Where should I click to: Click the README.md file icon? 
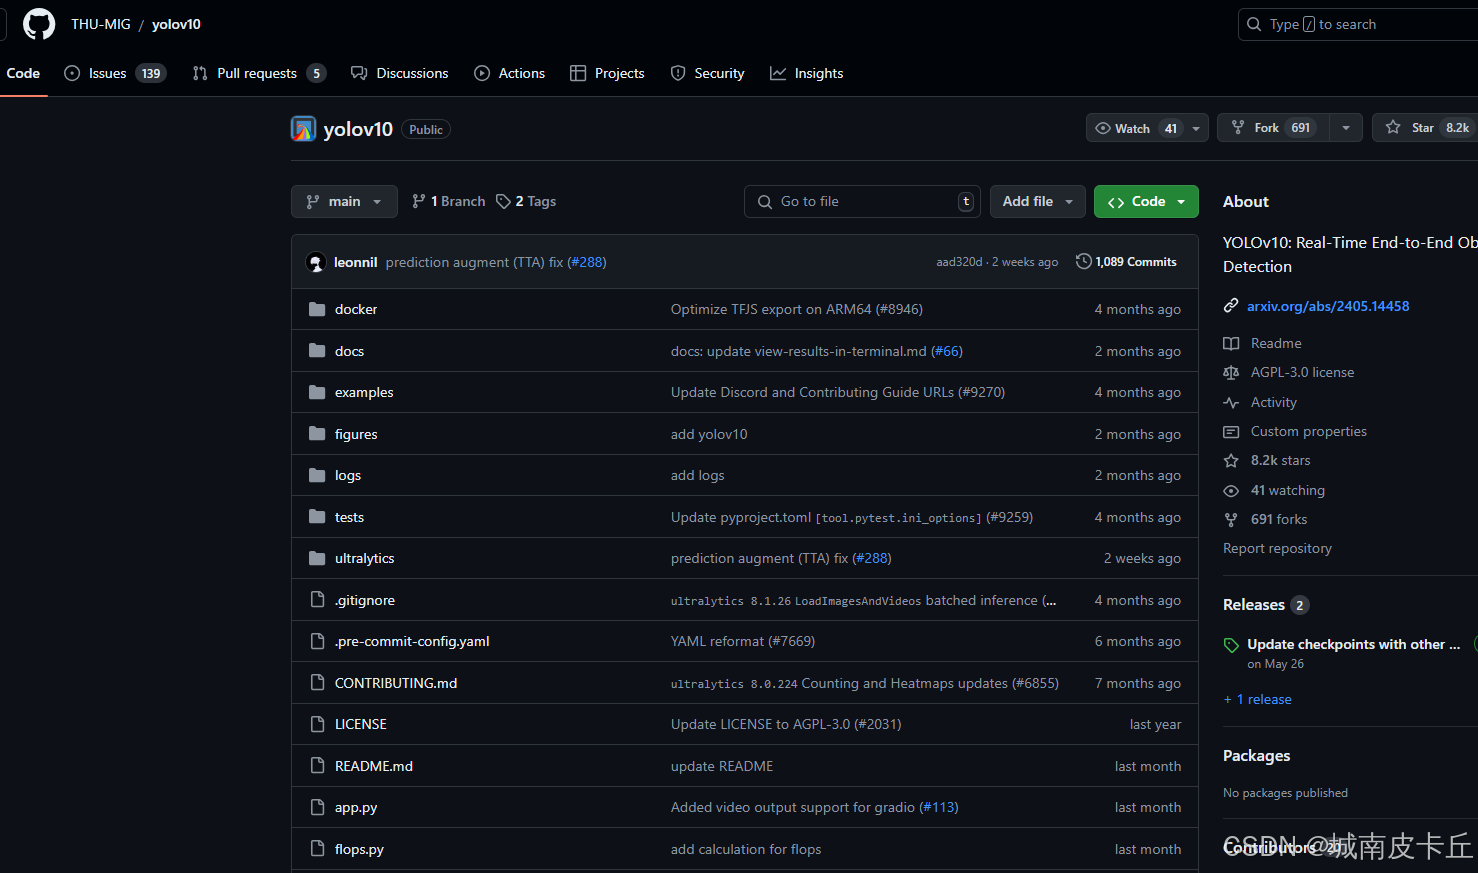click(x=317, y=766)
